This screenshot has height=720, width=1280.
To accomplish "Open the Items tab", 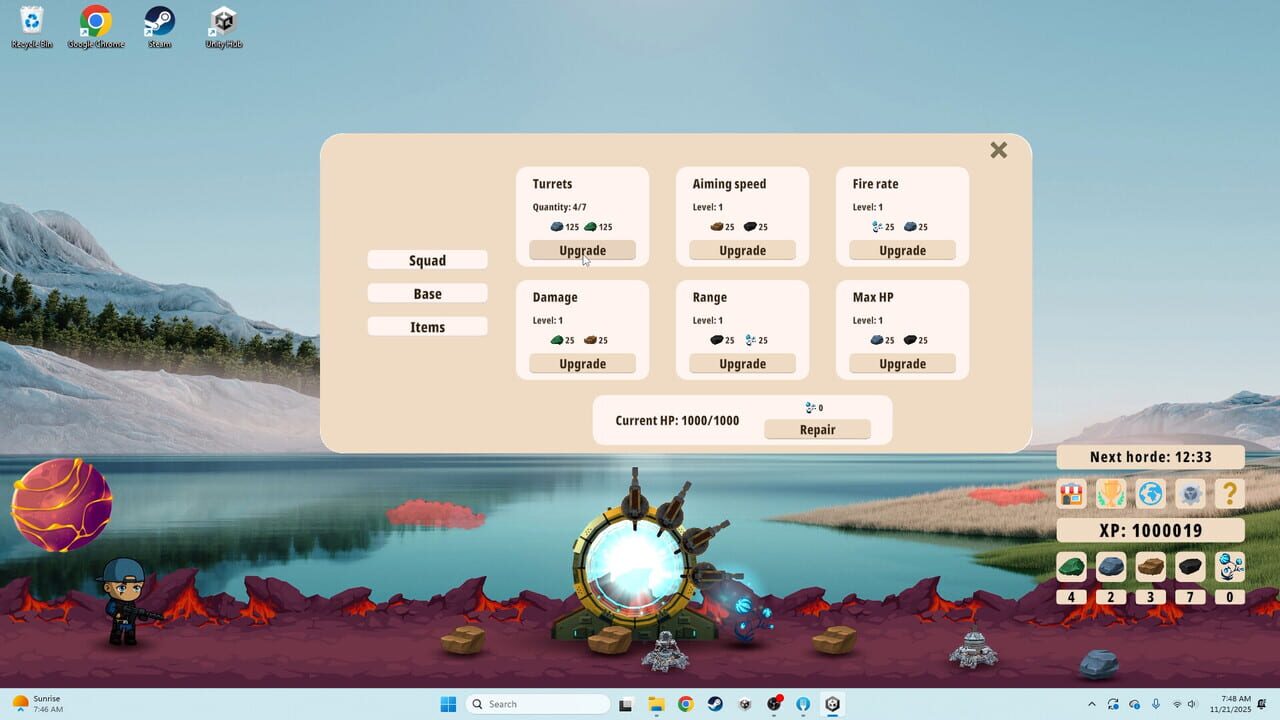I will click(427, 326).
